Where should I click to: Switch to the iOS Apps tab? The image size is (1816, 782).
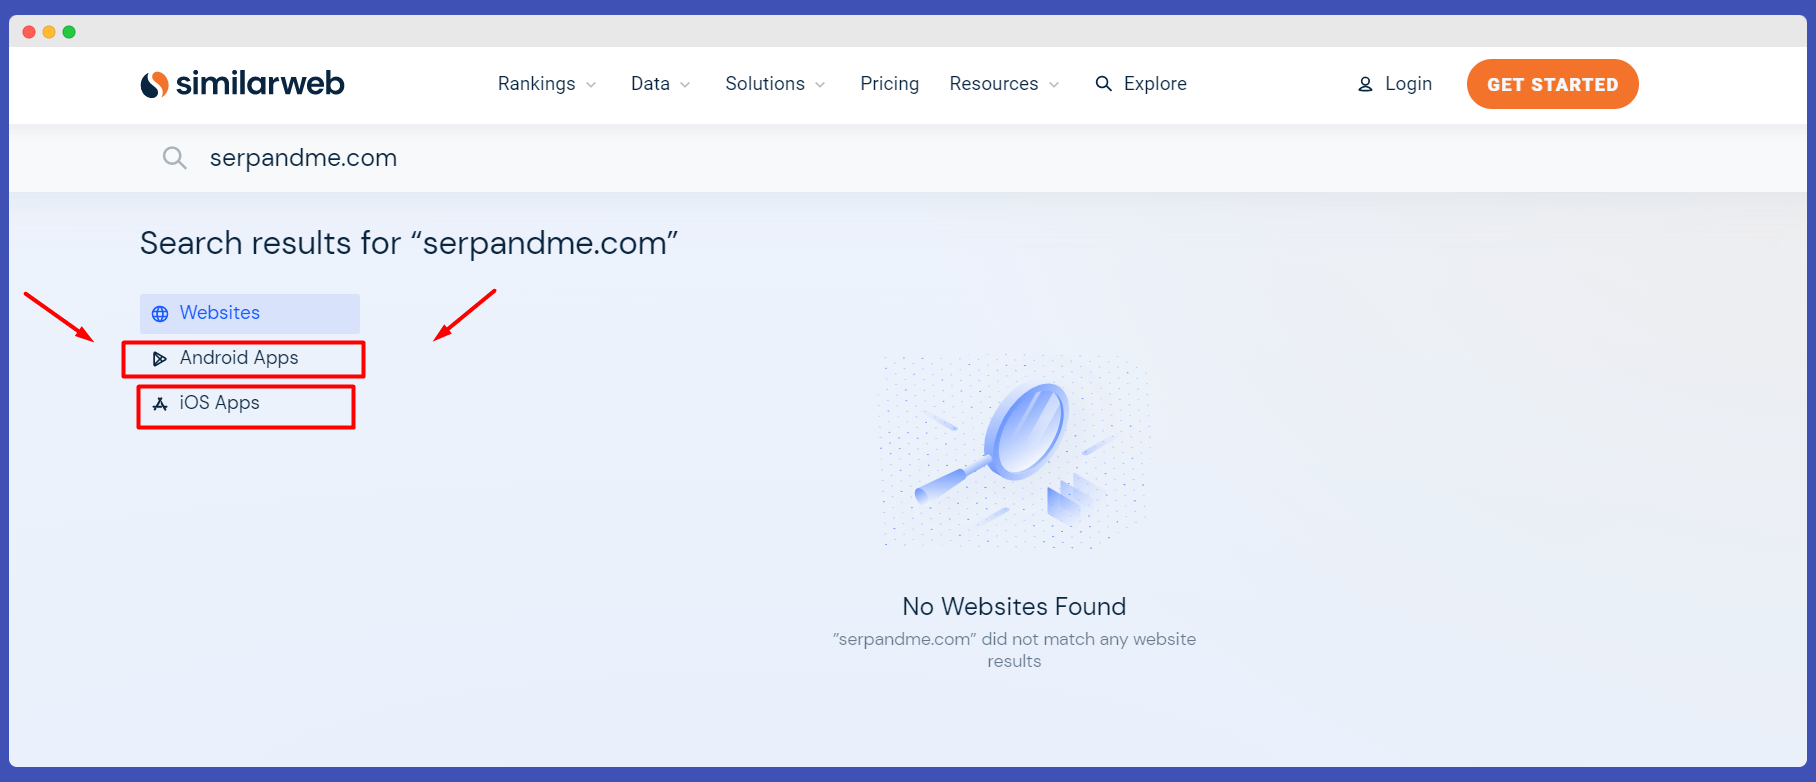(x=250, y=403)
